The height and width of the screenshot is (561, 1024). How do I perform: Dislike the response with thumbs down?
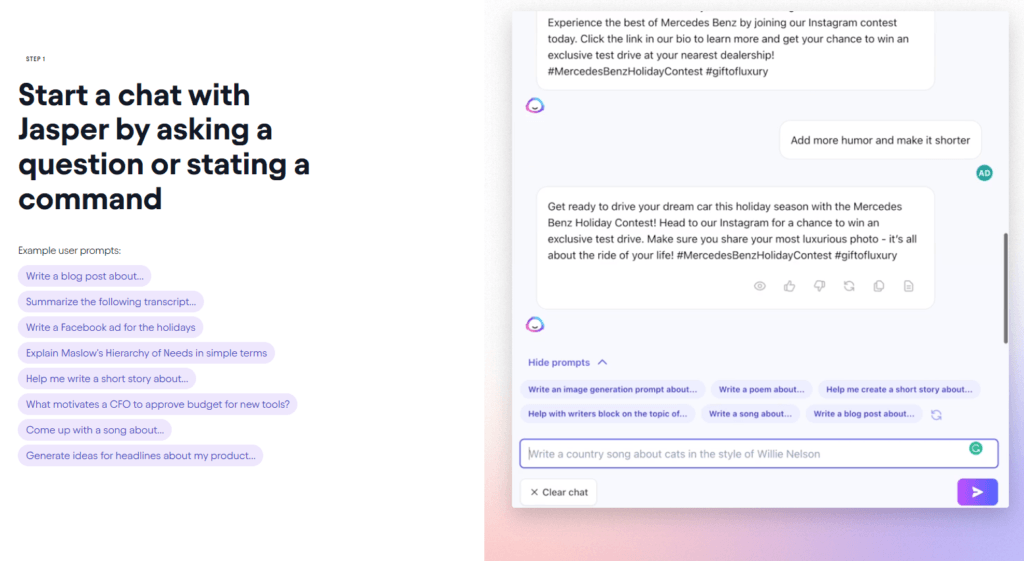(819, 286)
